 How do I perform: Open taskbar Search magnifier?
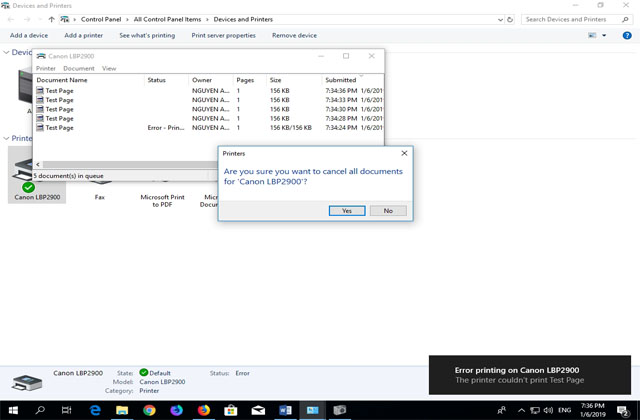point(40,410)
